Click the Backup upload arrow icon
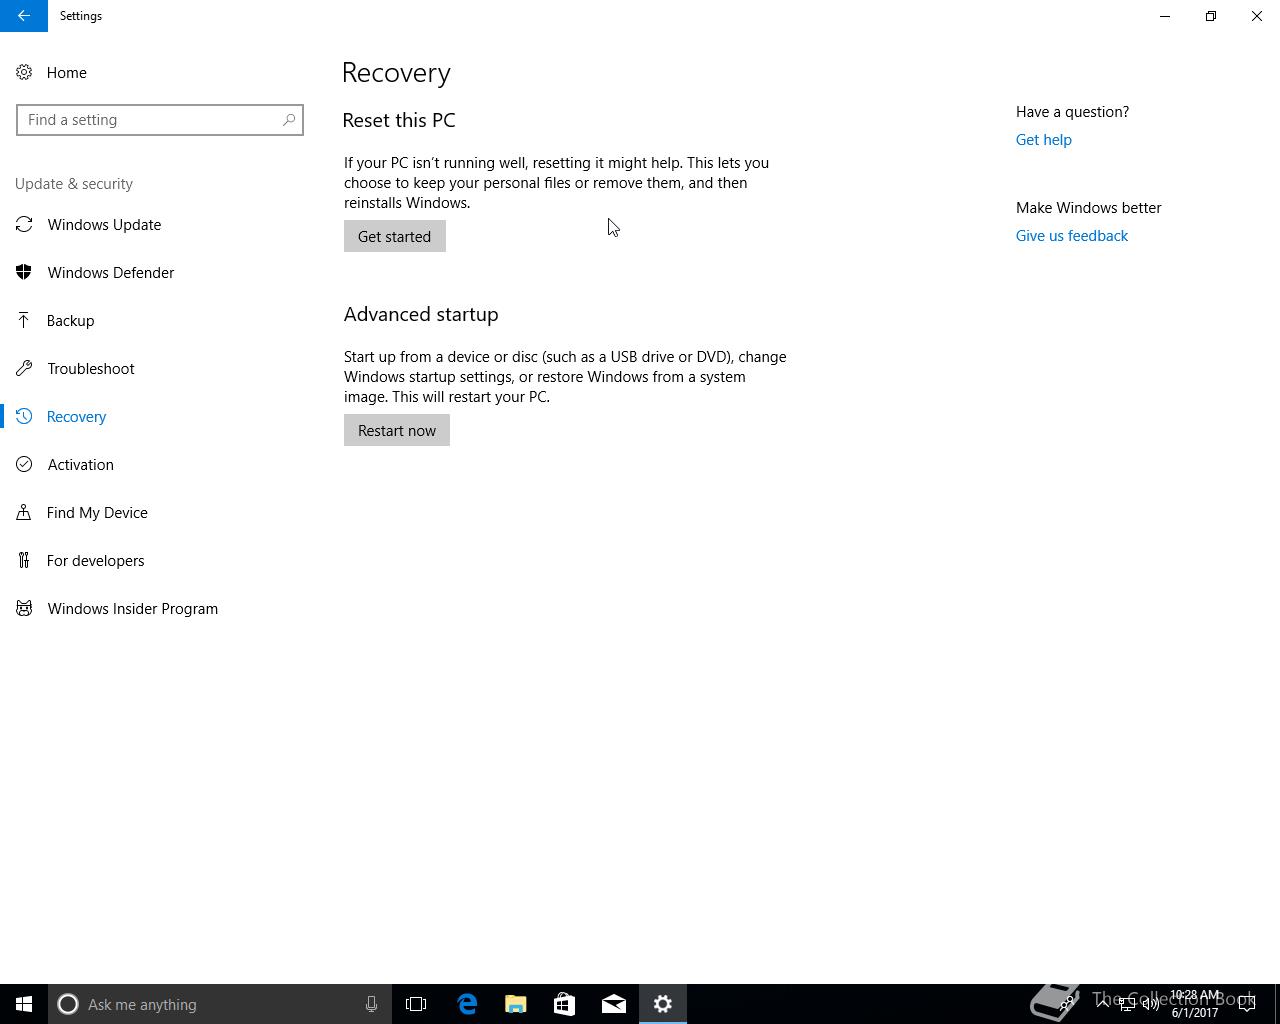Image resolution: width=1280 pixels, height=1024 pixels. click(24, 320)
